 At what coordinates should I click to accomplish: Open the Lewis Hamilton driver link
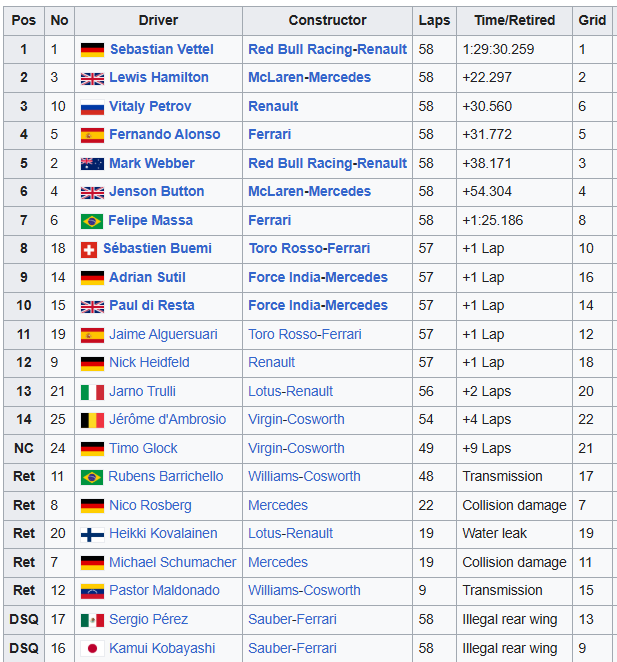tap(159, 77)
